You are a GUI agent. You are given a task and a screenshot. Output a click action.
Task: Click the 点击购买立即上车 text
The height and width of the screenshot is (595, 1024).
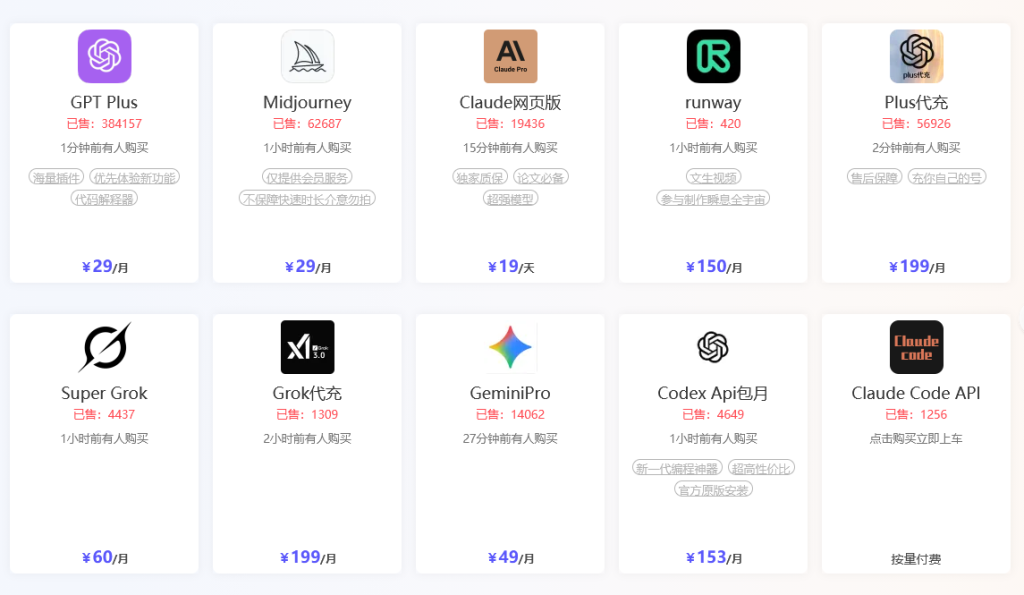(916, 438)
